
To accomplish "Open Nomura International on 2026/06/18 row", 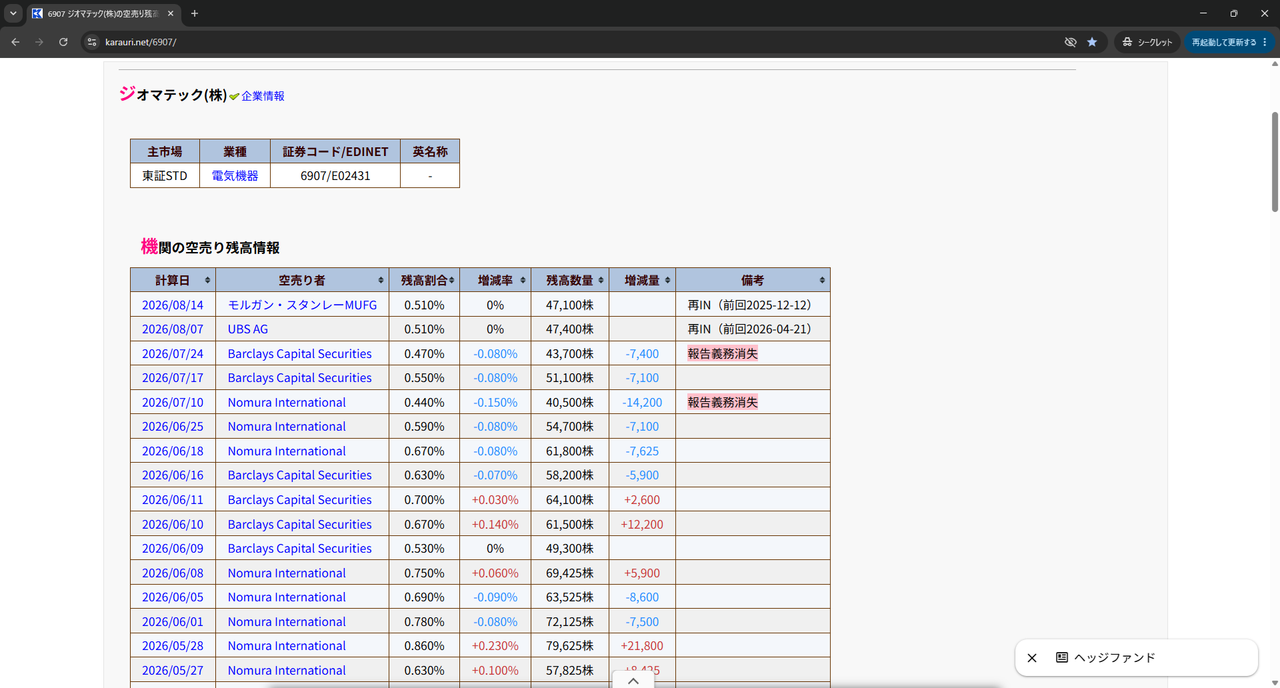I will [x=287, y=451].
